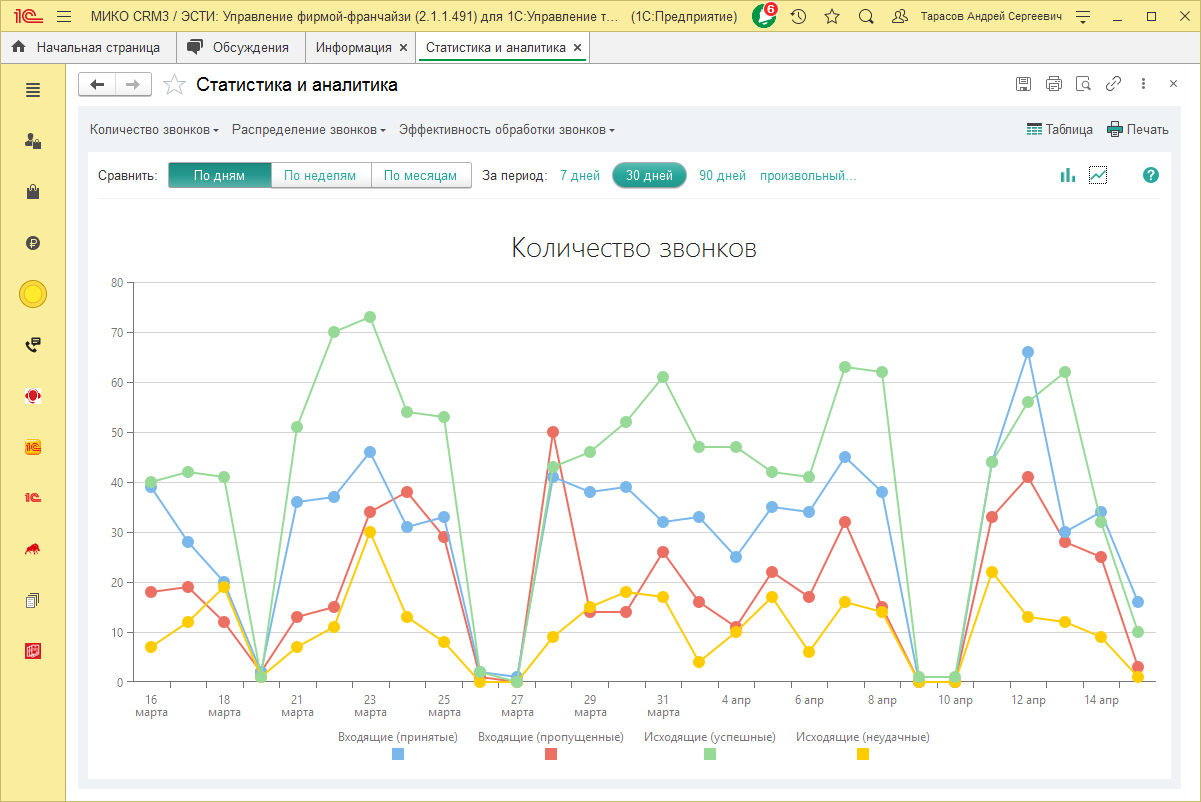Select compare 'По месяцам' toggle
The image size is (1201, 802).
(421, 175)
